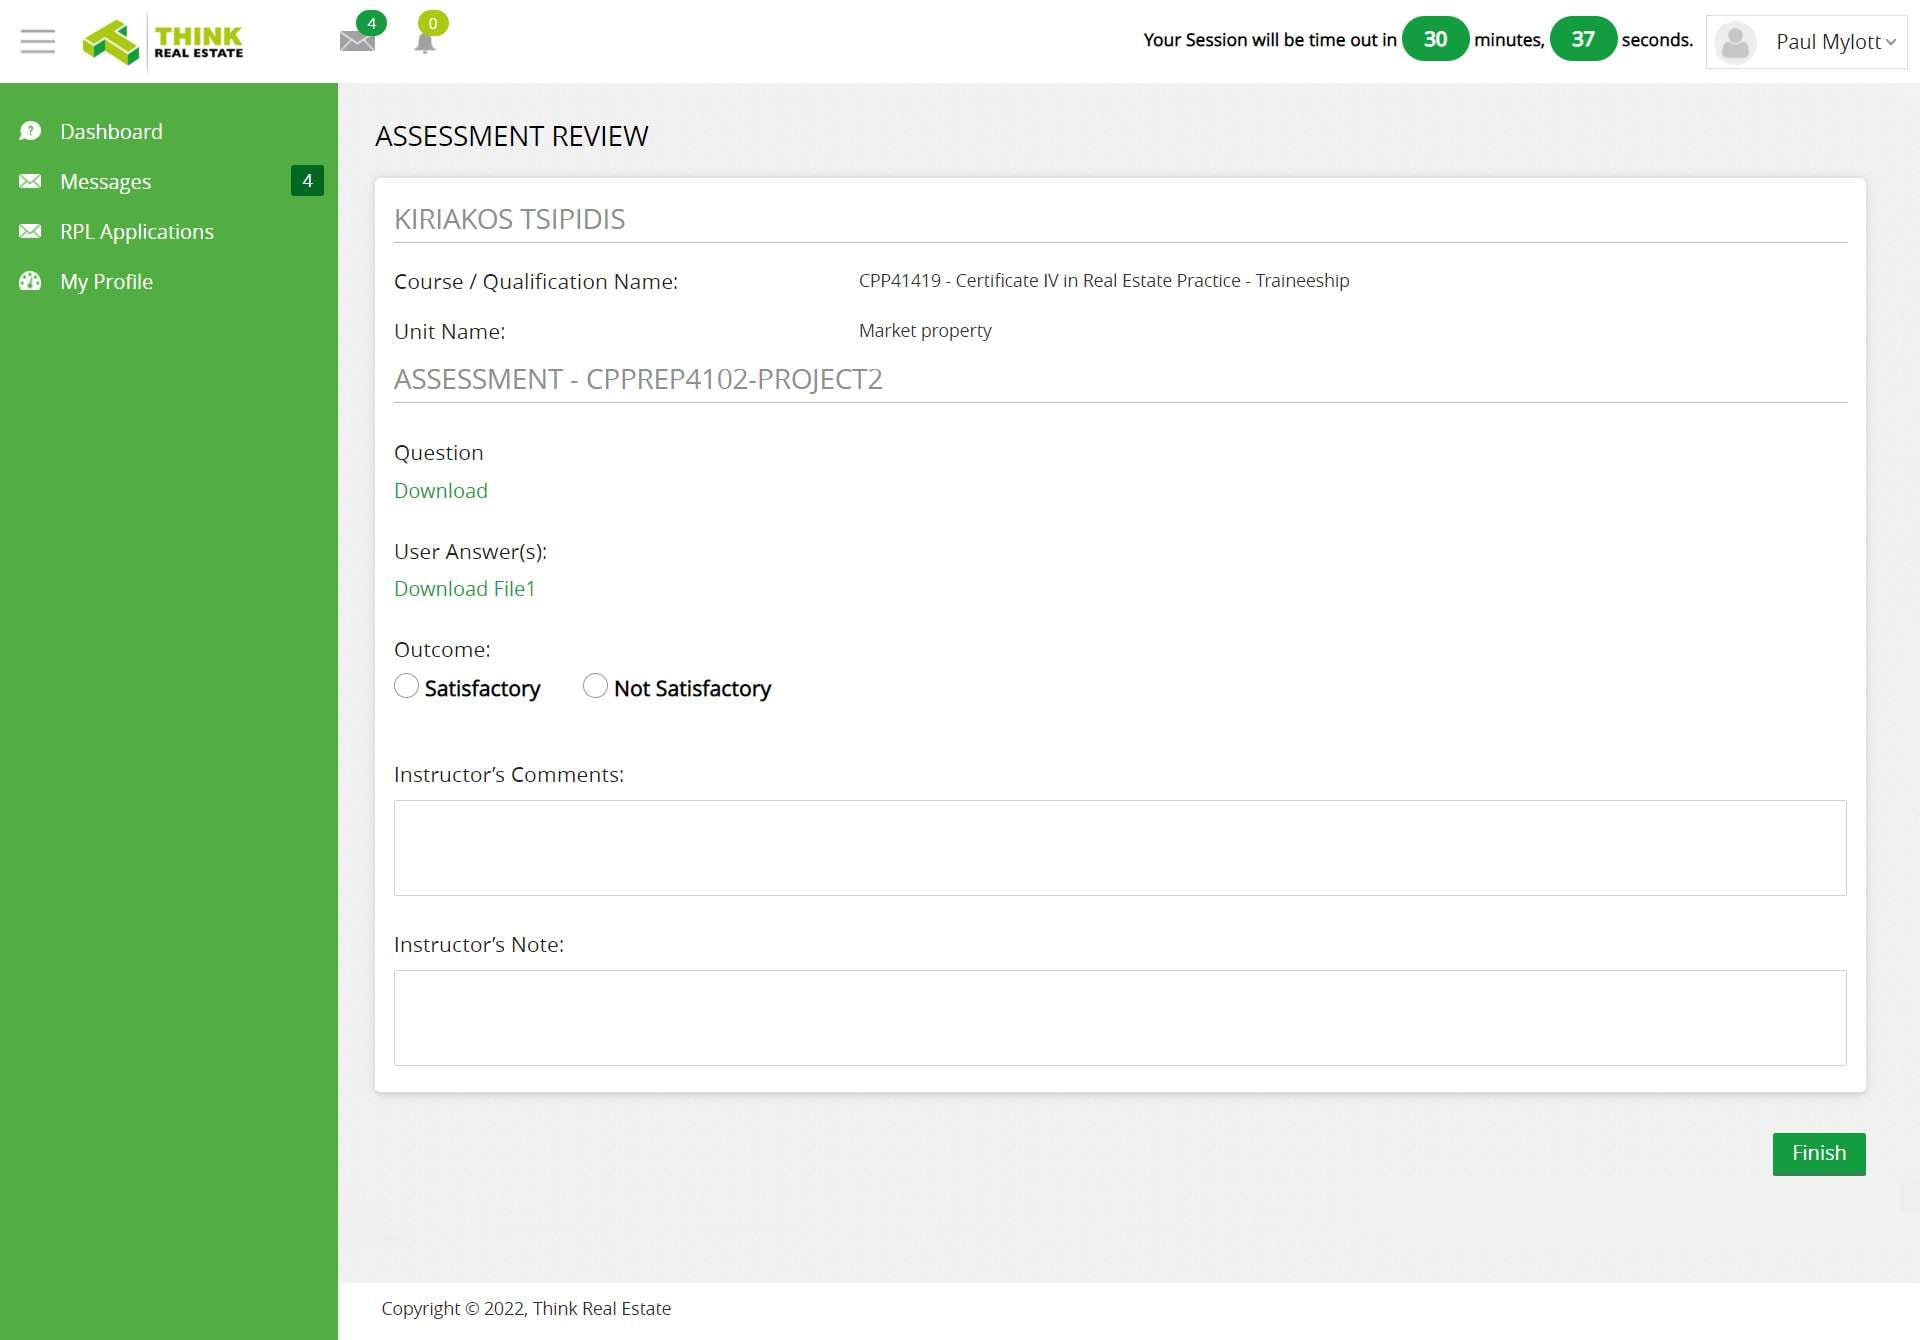
Task: Click the user avatar icon
Action: click(1735, 42)
